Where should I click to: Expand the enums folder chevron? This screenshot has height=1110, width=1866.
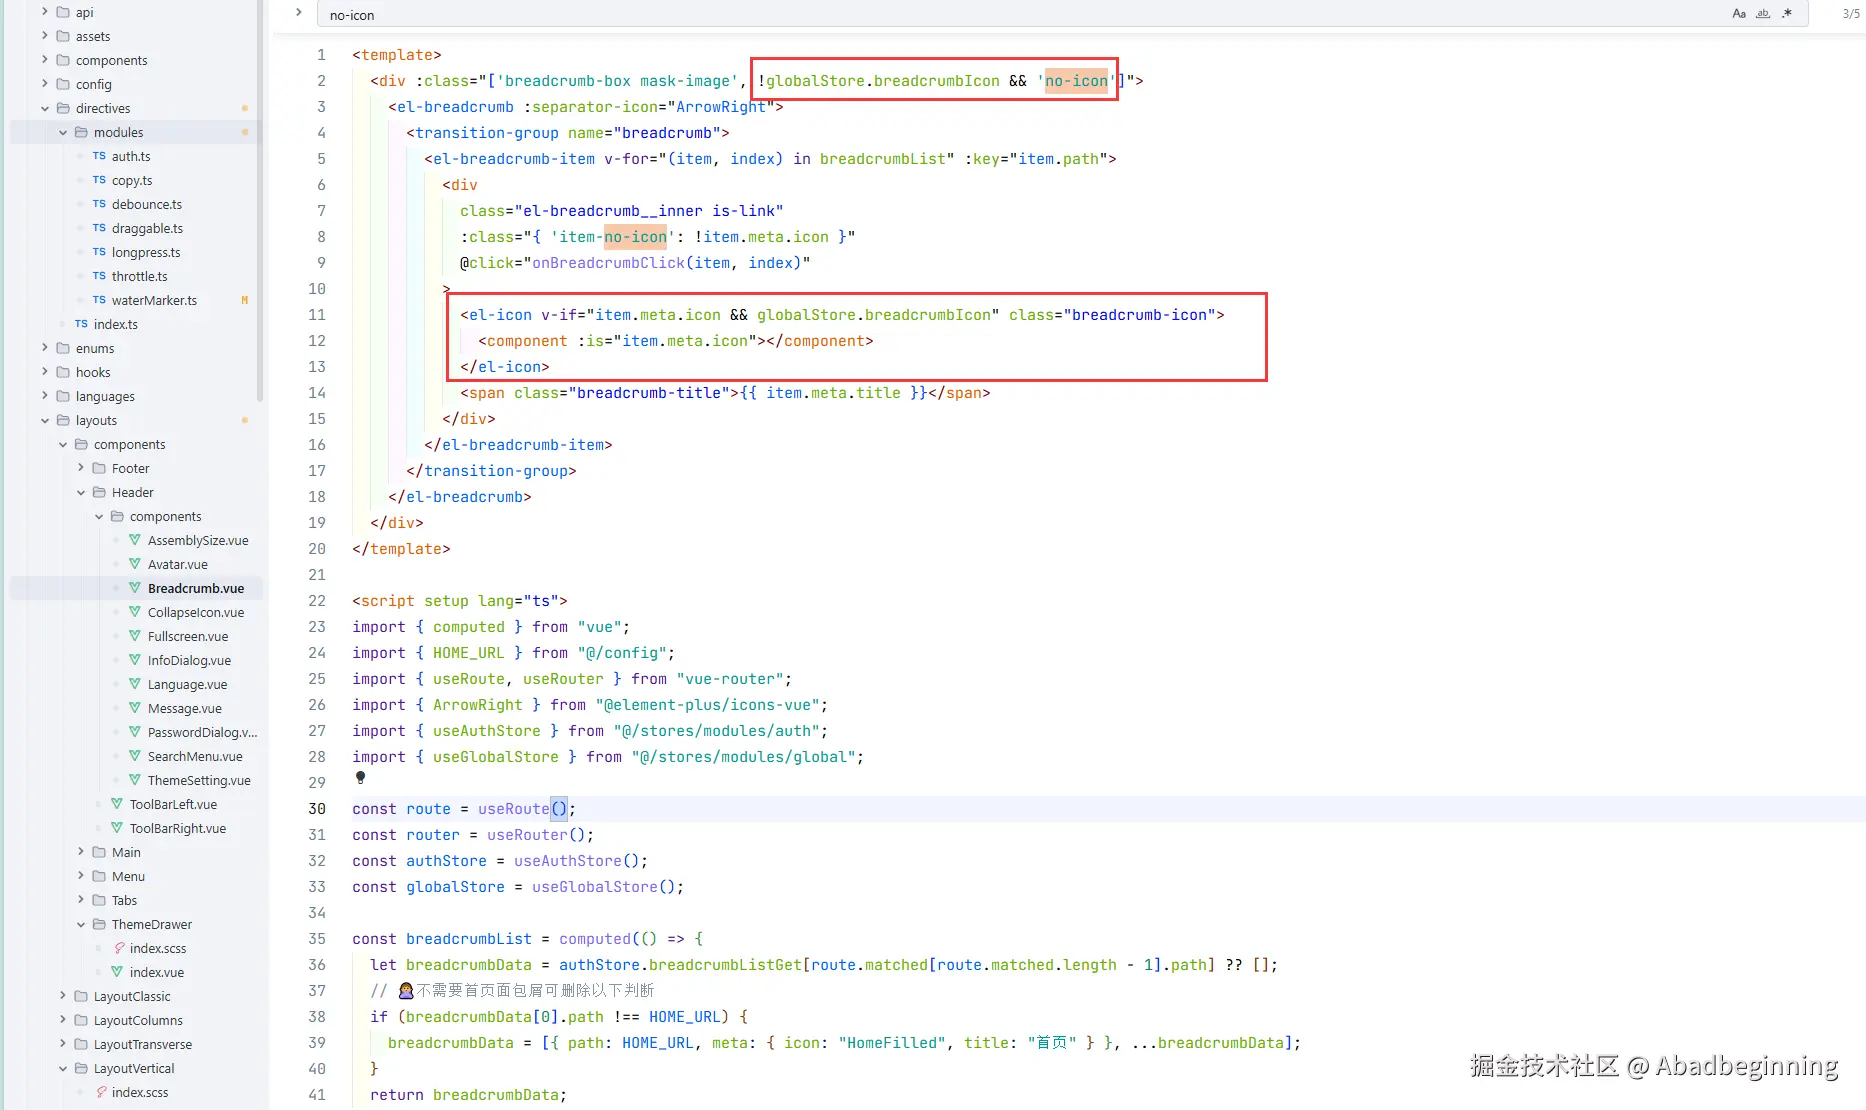[45, 348]
